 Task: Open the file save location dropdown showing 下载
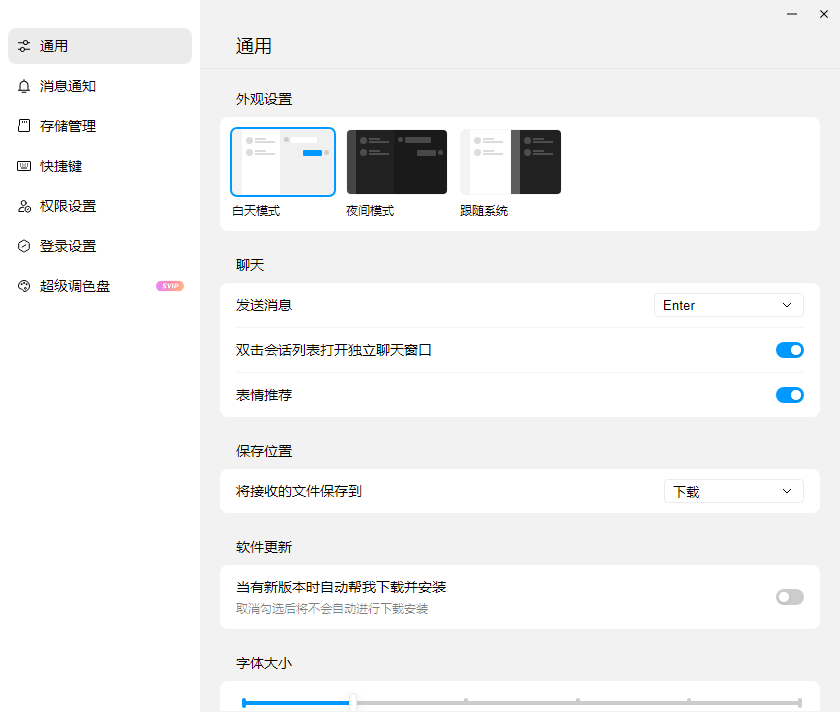click(x=734, y=491)
